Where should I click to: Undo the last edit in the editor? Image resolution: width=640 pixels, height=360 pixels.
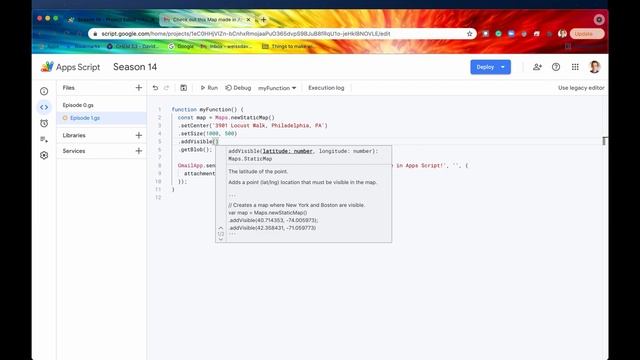156,88
